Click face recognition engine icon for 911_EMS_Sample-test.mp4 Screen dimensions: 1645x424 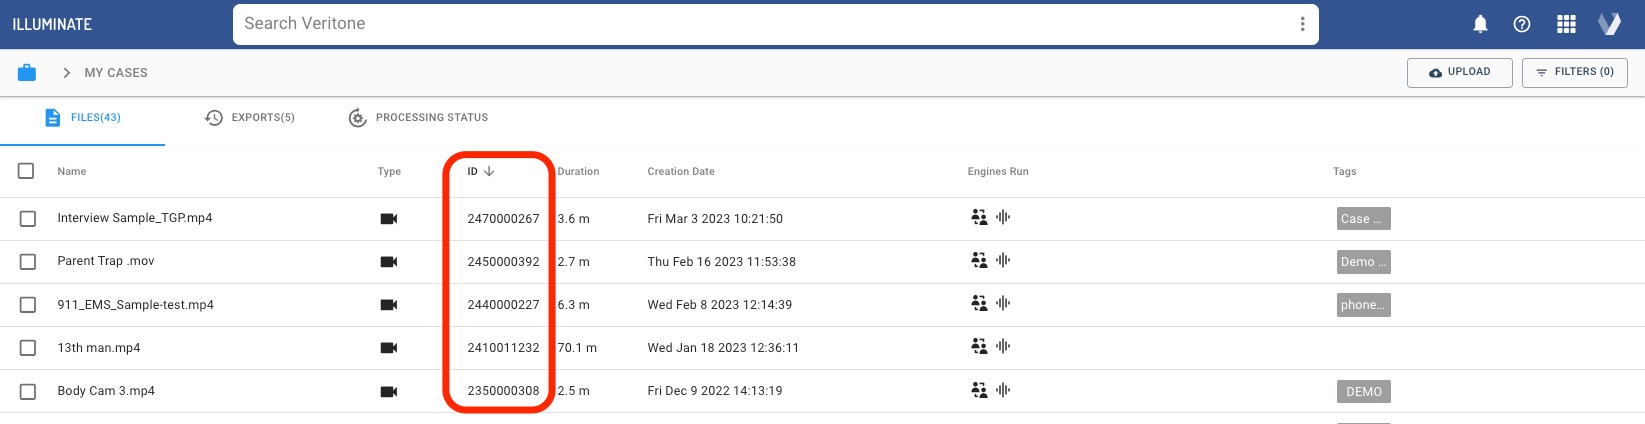[979, 303]
